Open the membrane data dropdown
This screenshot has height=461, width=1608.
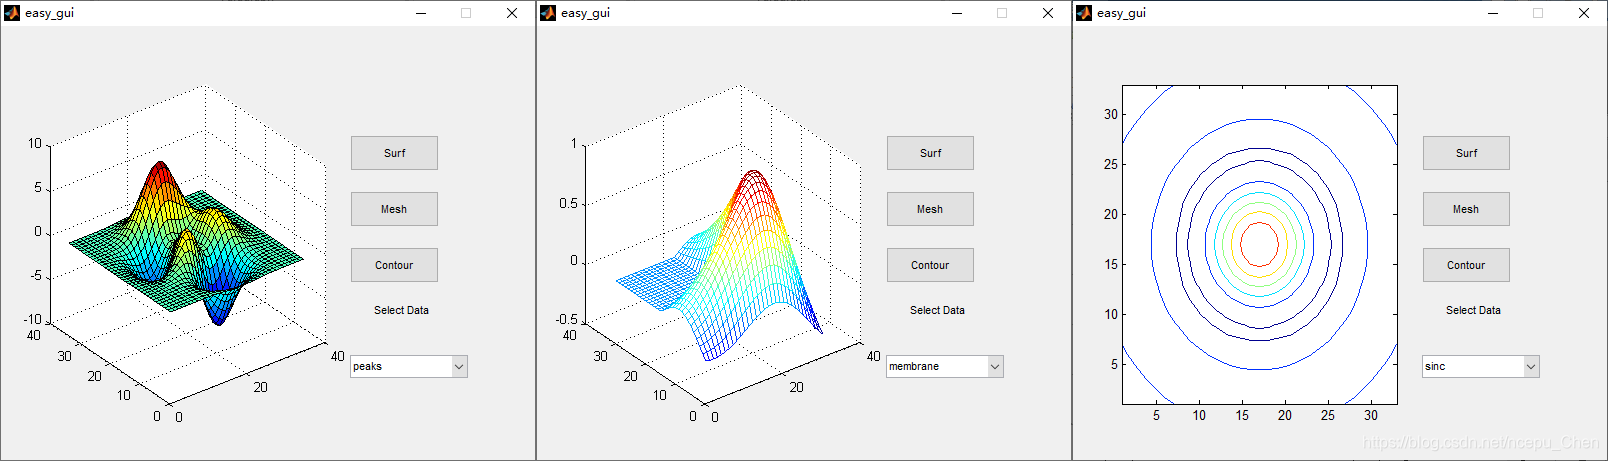tap(945, 366)
